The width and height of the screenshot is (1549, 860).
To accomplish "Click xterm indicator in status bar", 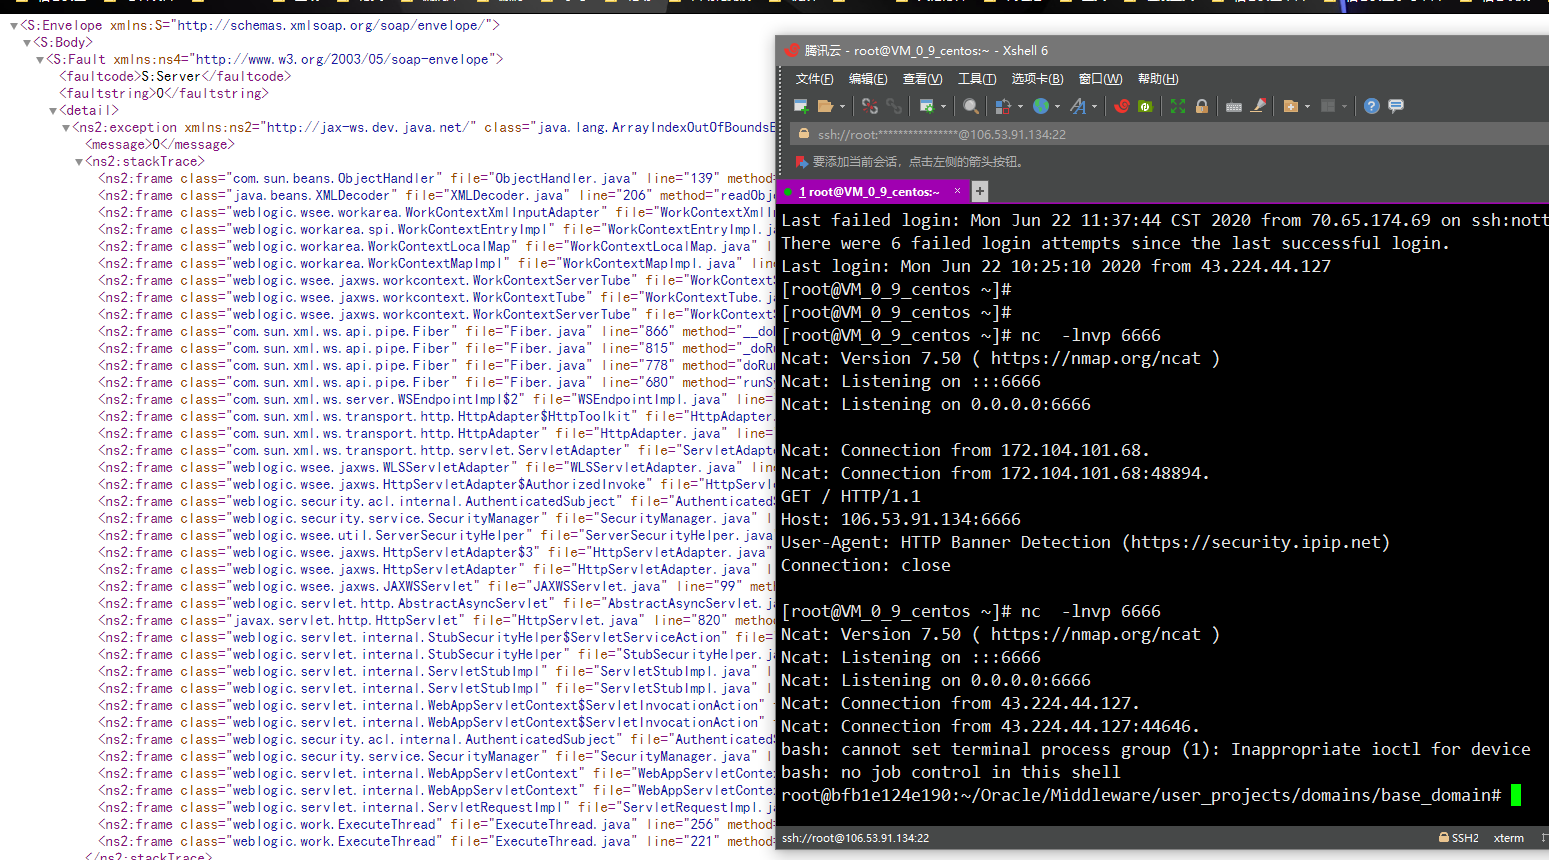I will click(x=1509, y=838).
